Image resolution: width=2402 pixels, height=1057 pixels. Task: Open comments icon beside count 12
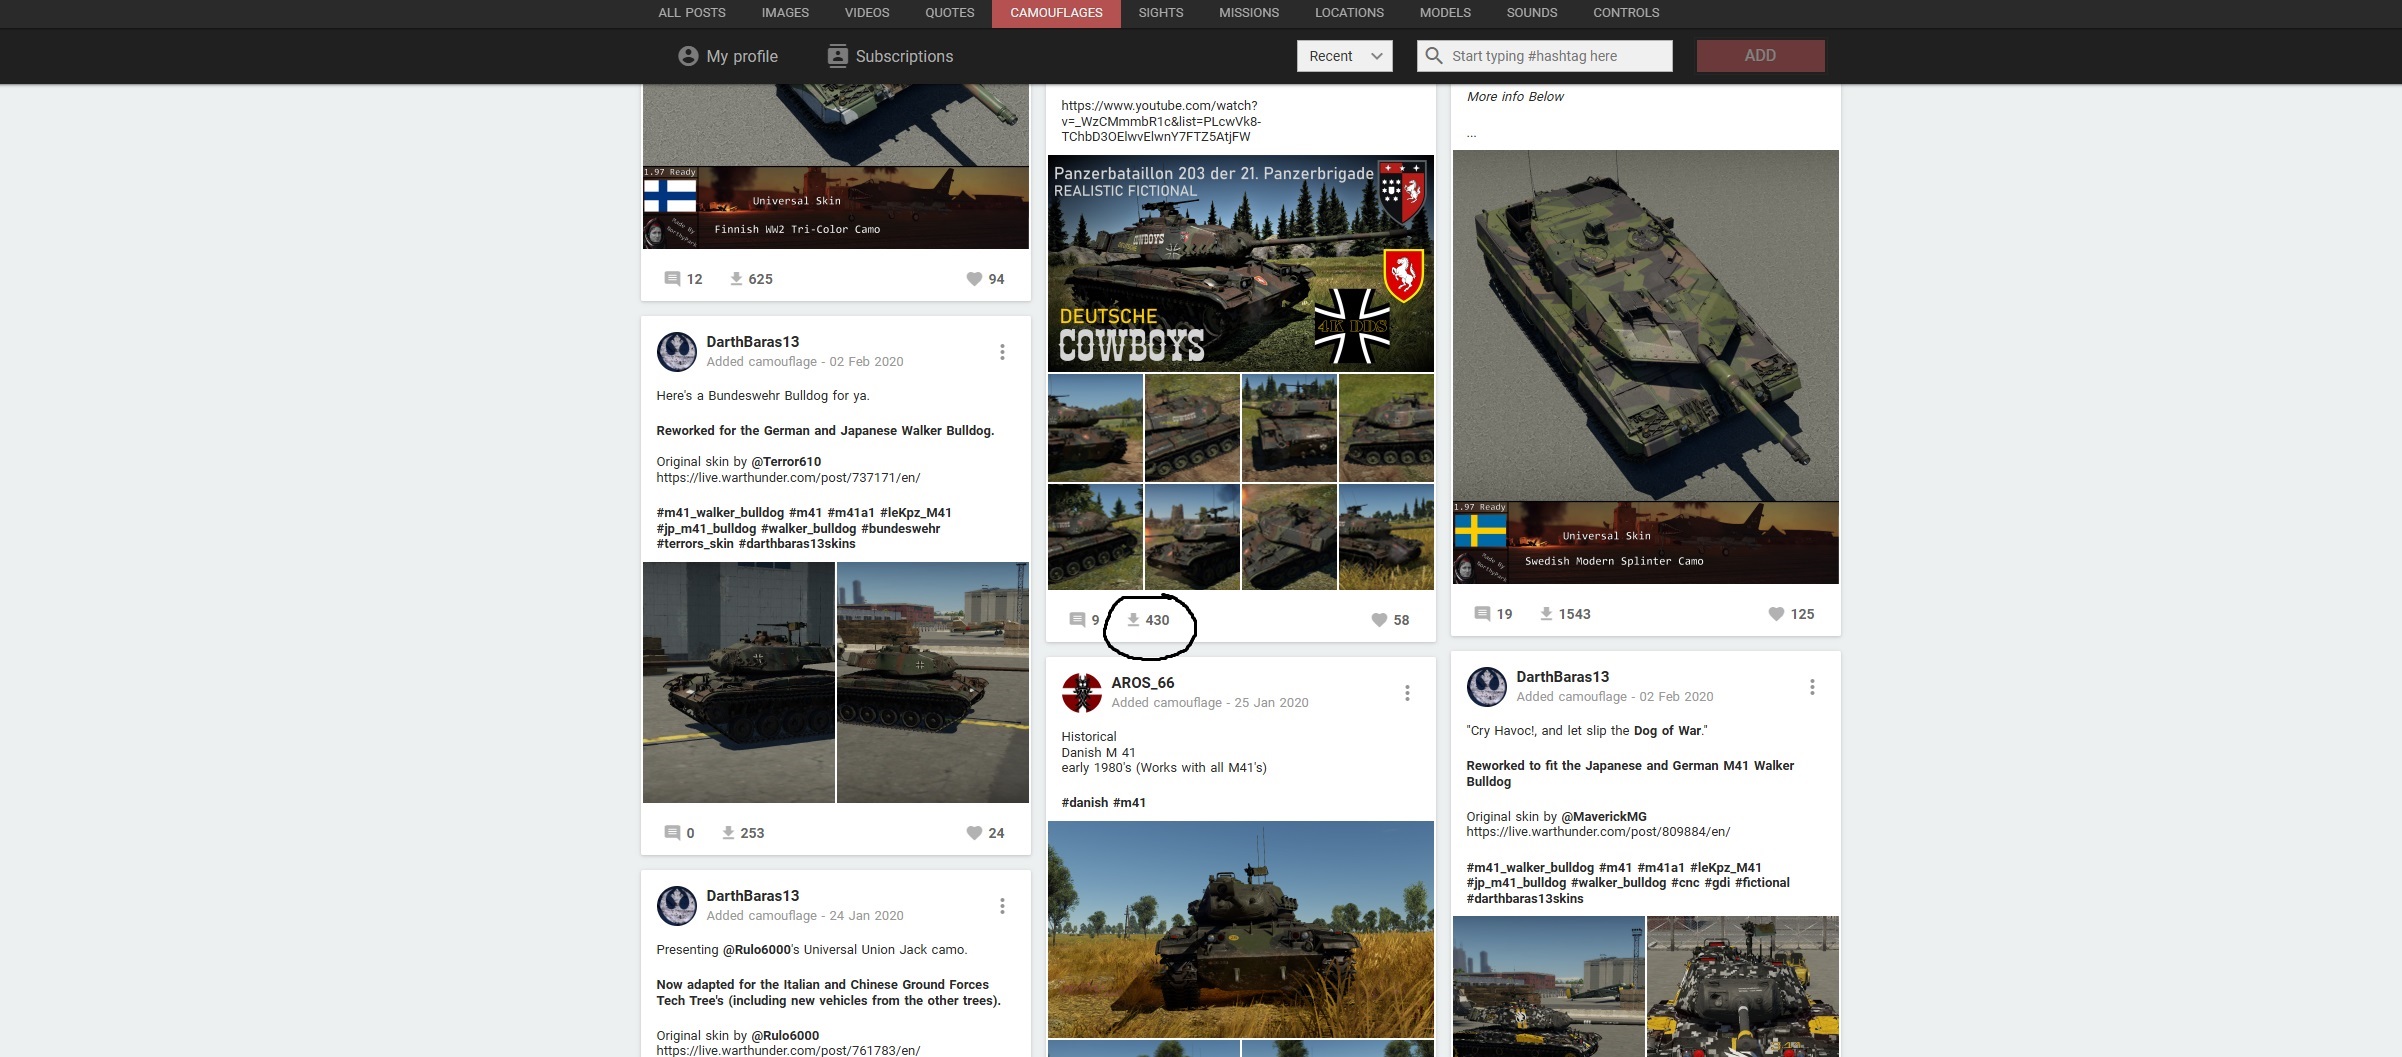click(x=673, y=279)
